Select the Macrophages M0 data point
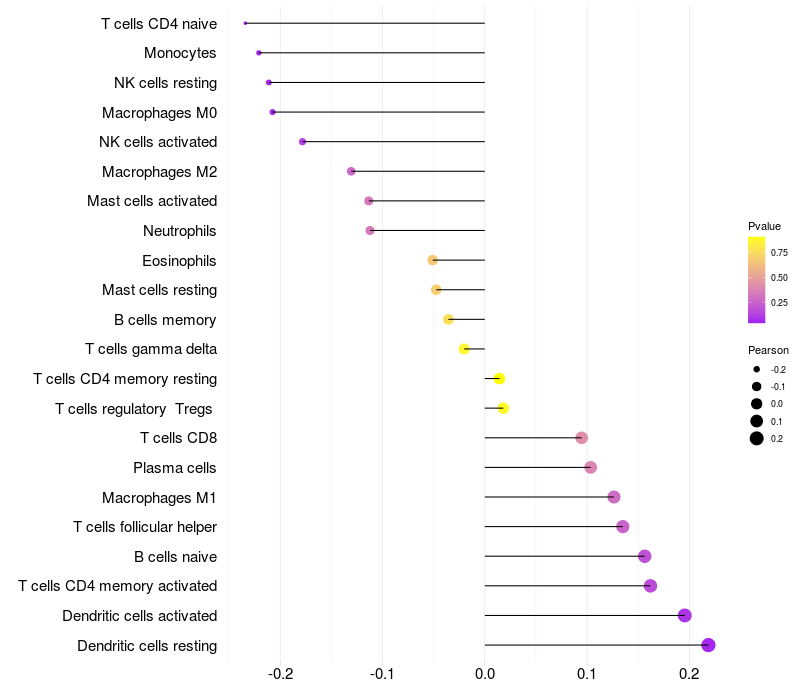Screen dimensions: 800x700 coord(272,112)
